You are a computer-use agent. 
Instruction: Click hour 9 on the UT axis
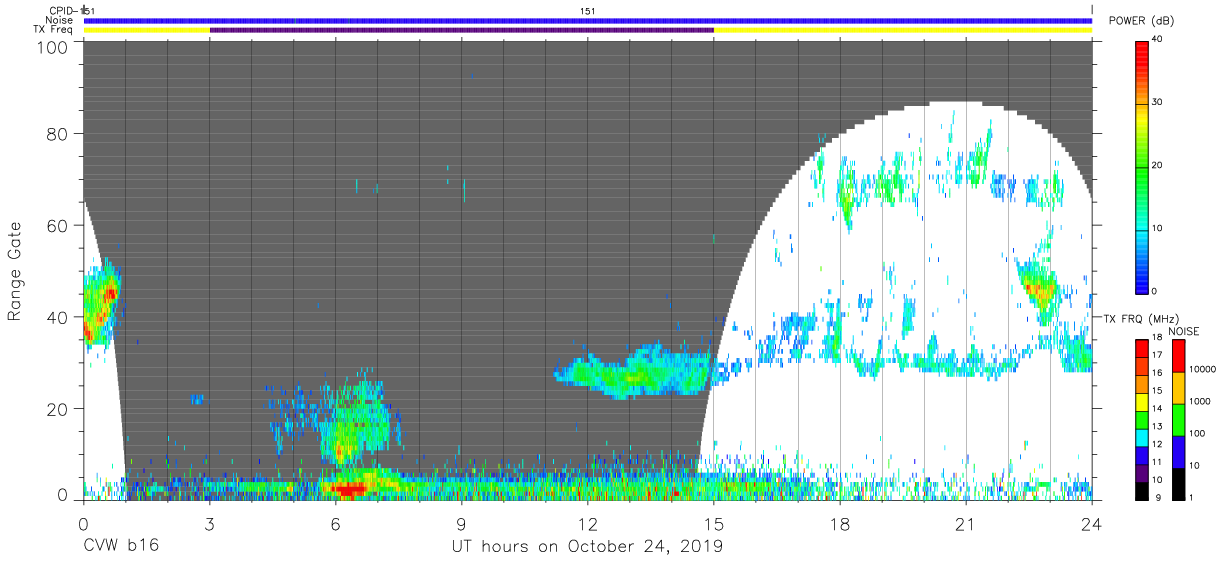point(462,523)
